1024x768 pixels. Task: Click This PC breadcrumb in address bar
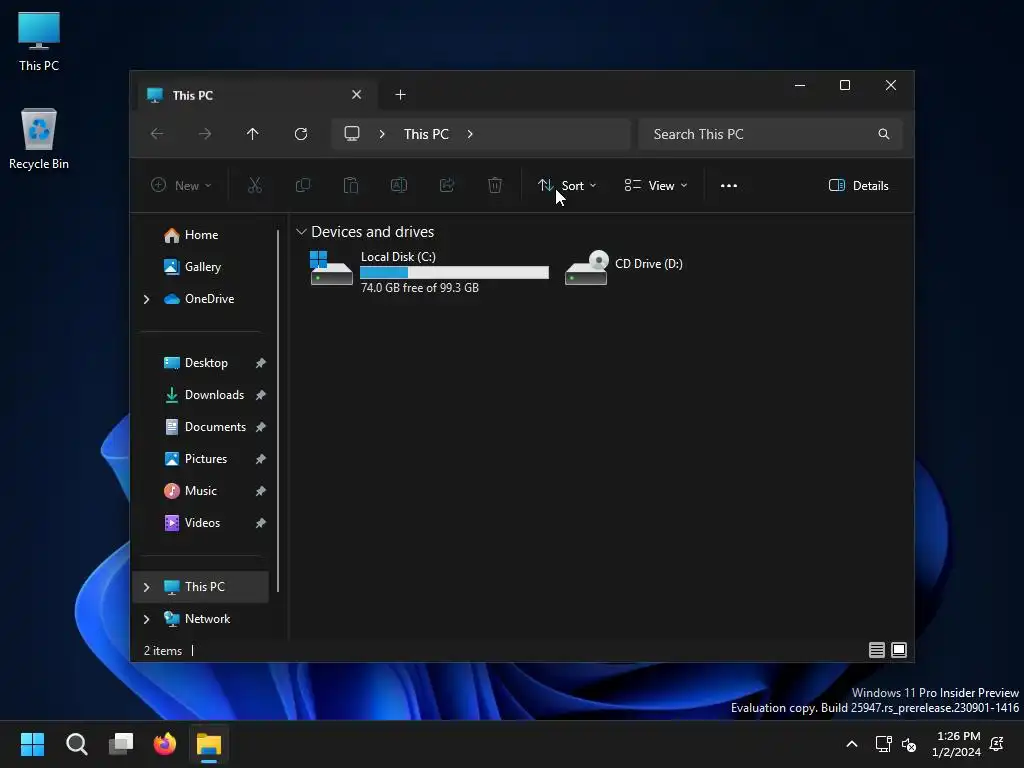(x=426, y=134)
